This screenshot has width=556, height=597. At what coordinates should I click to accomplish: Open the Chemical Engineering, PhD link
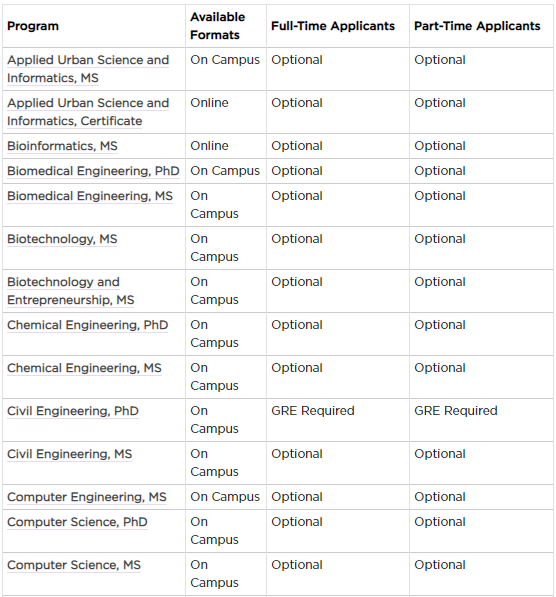coord(88,325)
